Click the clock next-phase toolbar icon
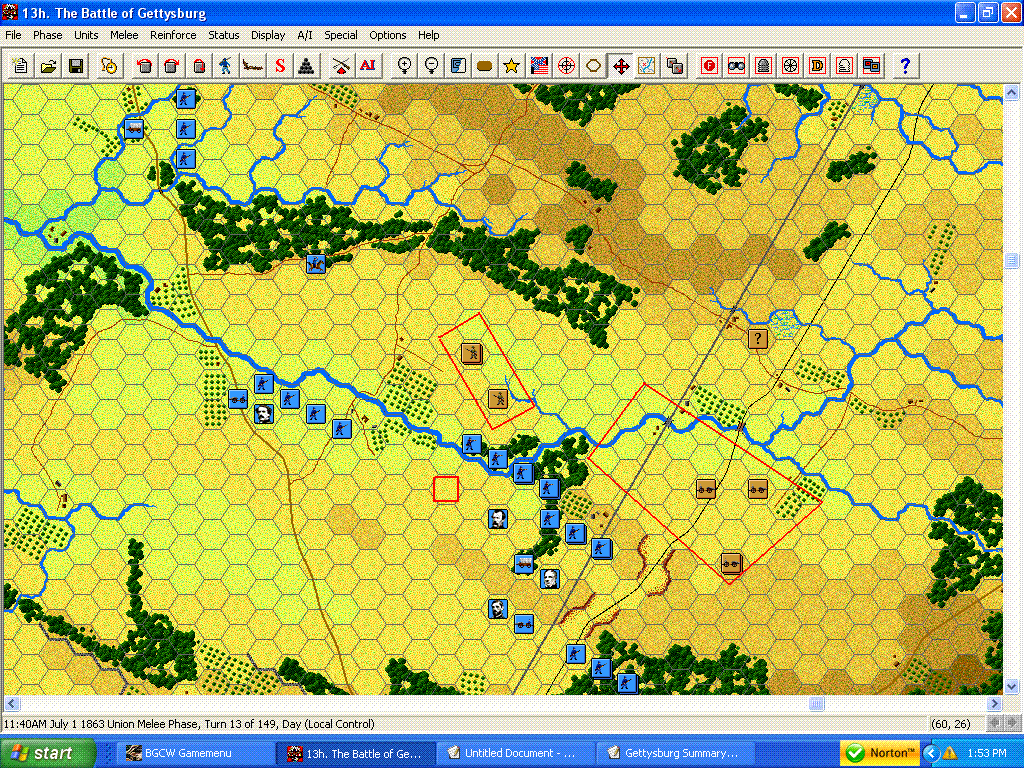The width and height of the screenshot is (1024, 768). click(109, 65)
